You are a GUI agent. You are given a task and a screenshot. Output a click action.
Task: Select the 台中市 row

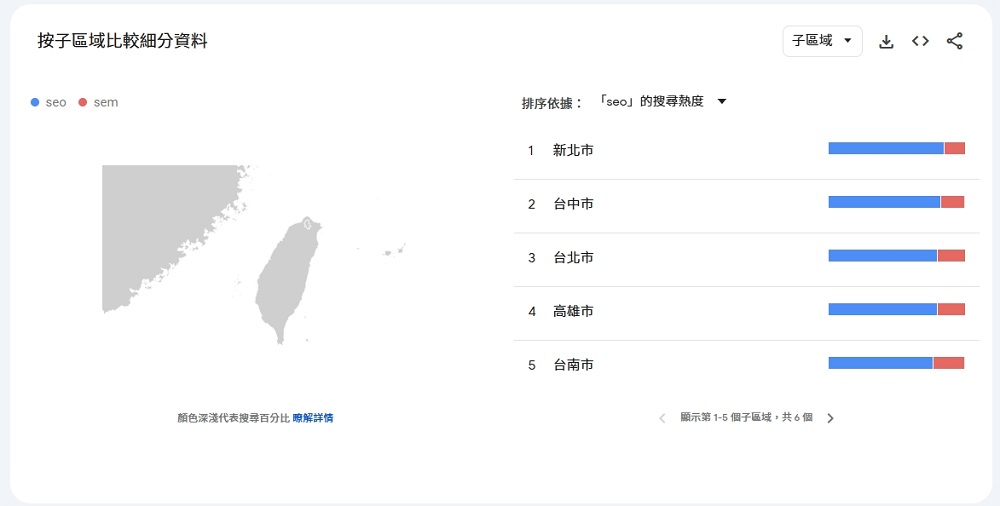(746, 204)
